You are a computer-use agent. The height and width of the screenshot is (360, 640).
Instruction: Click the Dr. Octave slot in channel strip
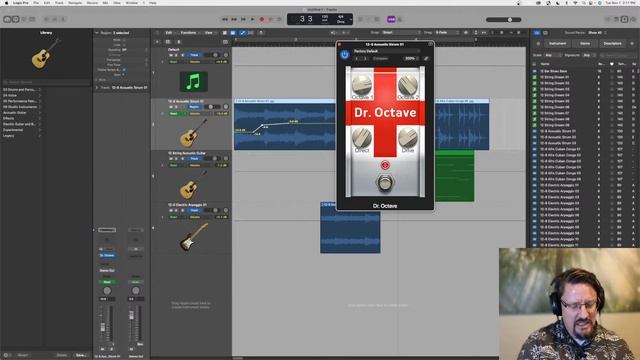(x=107, y=256)
